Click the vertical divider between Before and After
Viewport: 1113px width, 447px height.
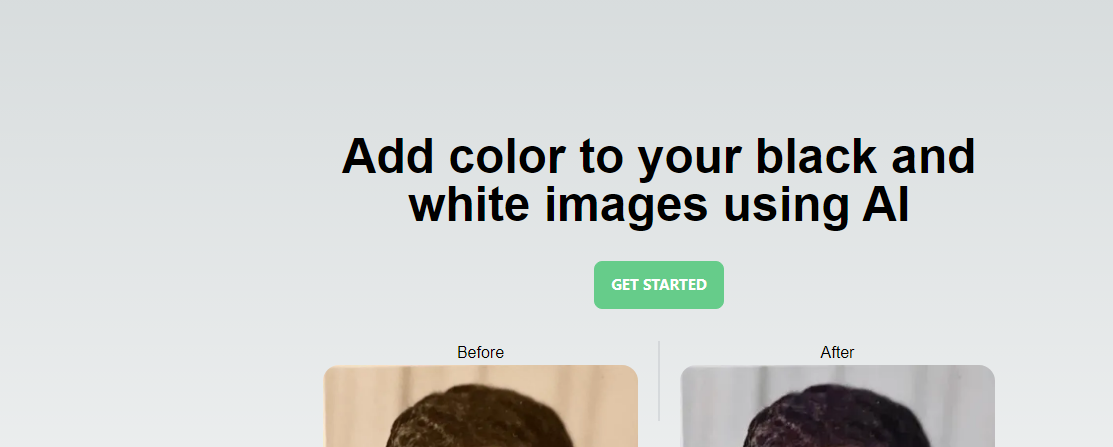(x=659, y=381)
